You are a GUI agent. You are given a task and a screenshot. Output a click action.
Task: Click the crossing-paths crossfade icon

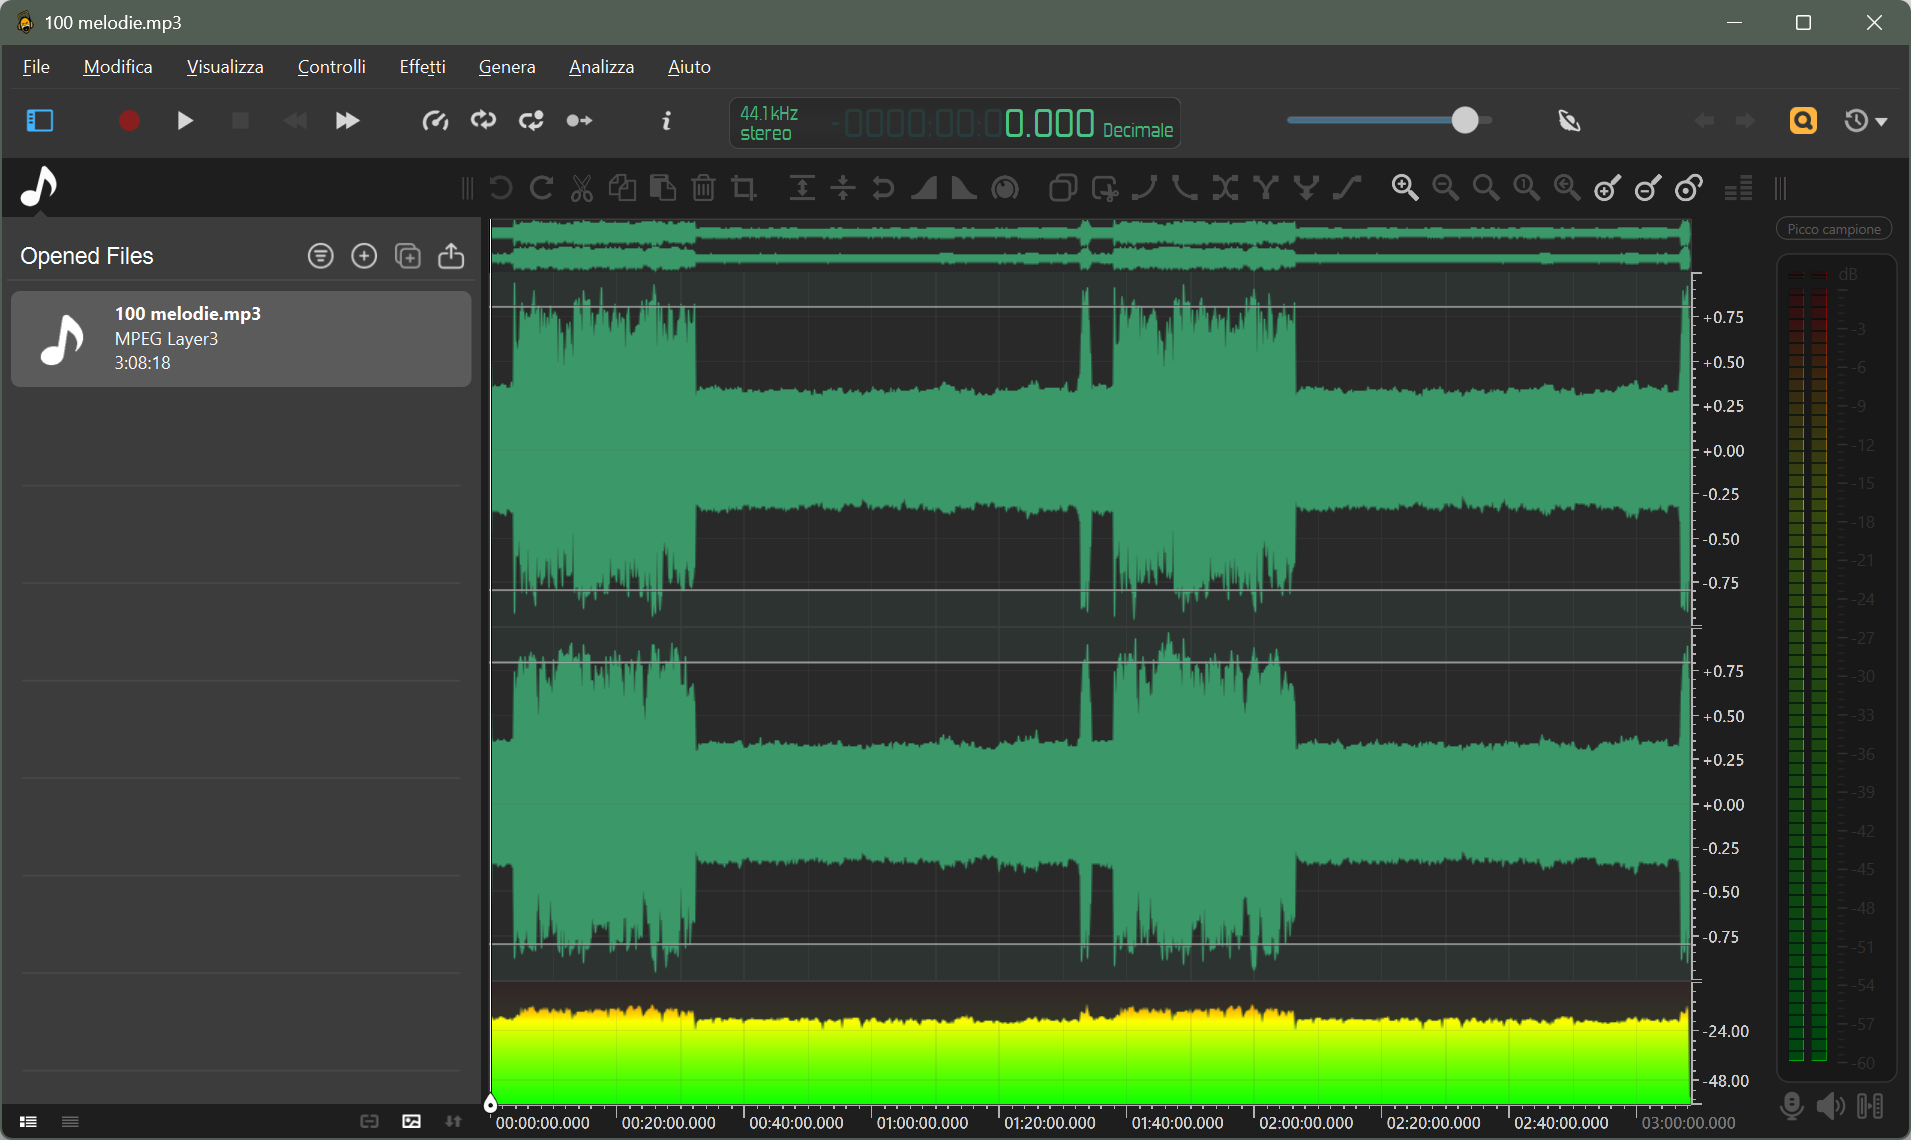tap(1225, 188)
